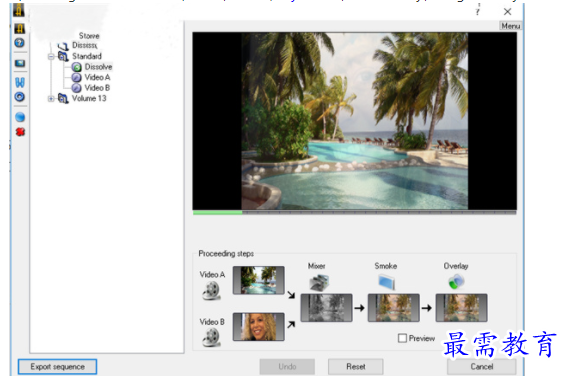Click the Video A palm pool thumbnail
This screenshot has width=565, height=376.
point(258,280)
